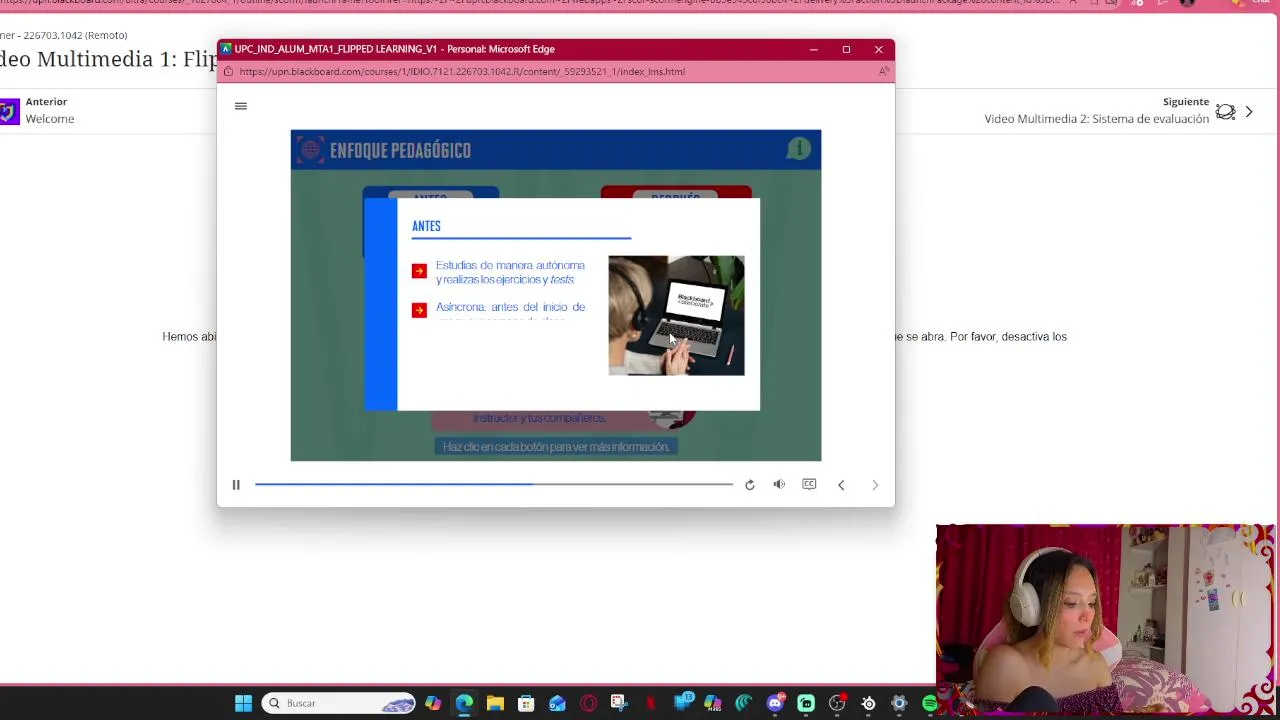Go to the previous slide arrow
1280x720 pixels.
click(841, 485)
